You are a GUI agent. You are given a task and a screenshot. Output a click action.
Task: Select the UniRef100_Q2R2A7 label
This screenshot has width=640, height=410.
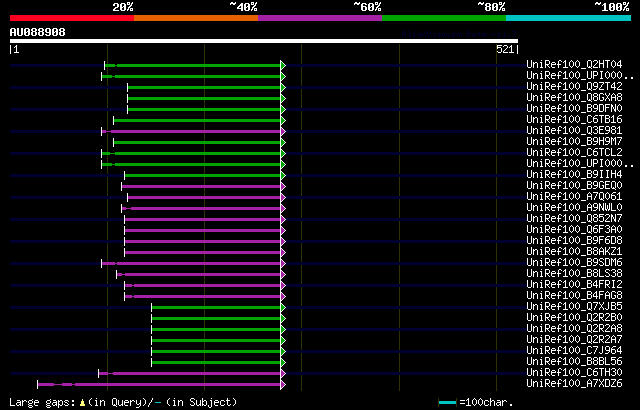[x=574, y=340]
